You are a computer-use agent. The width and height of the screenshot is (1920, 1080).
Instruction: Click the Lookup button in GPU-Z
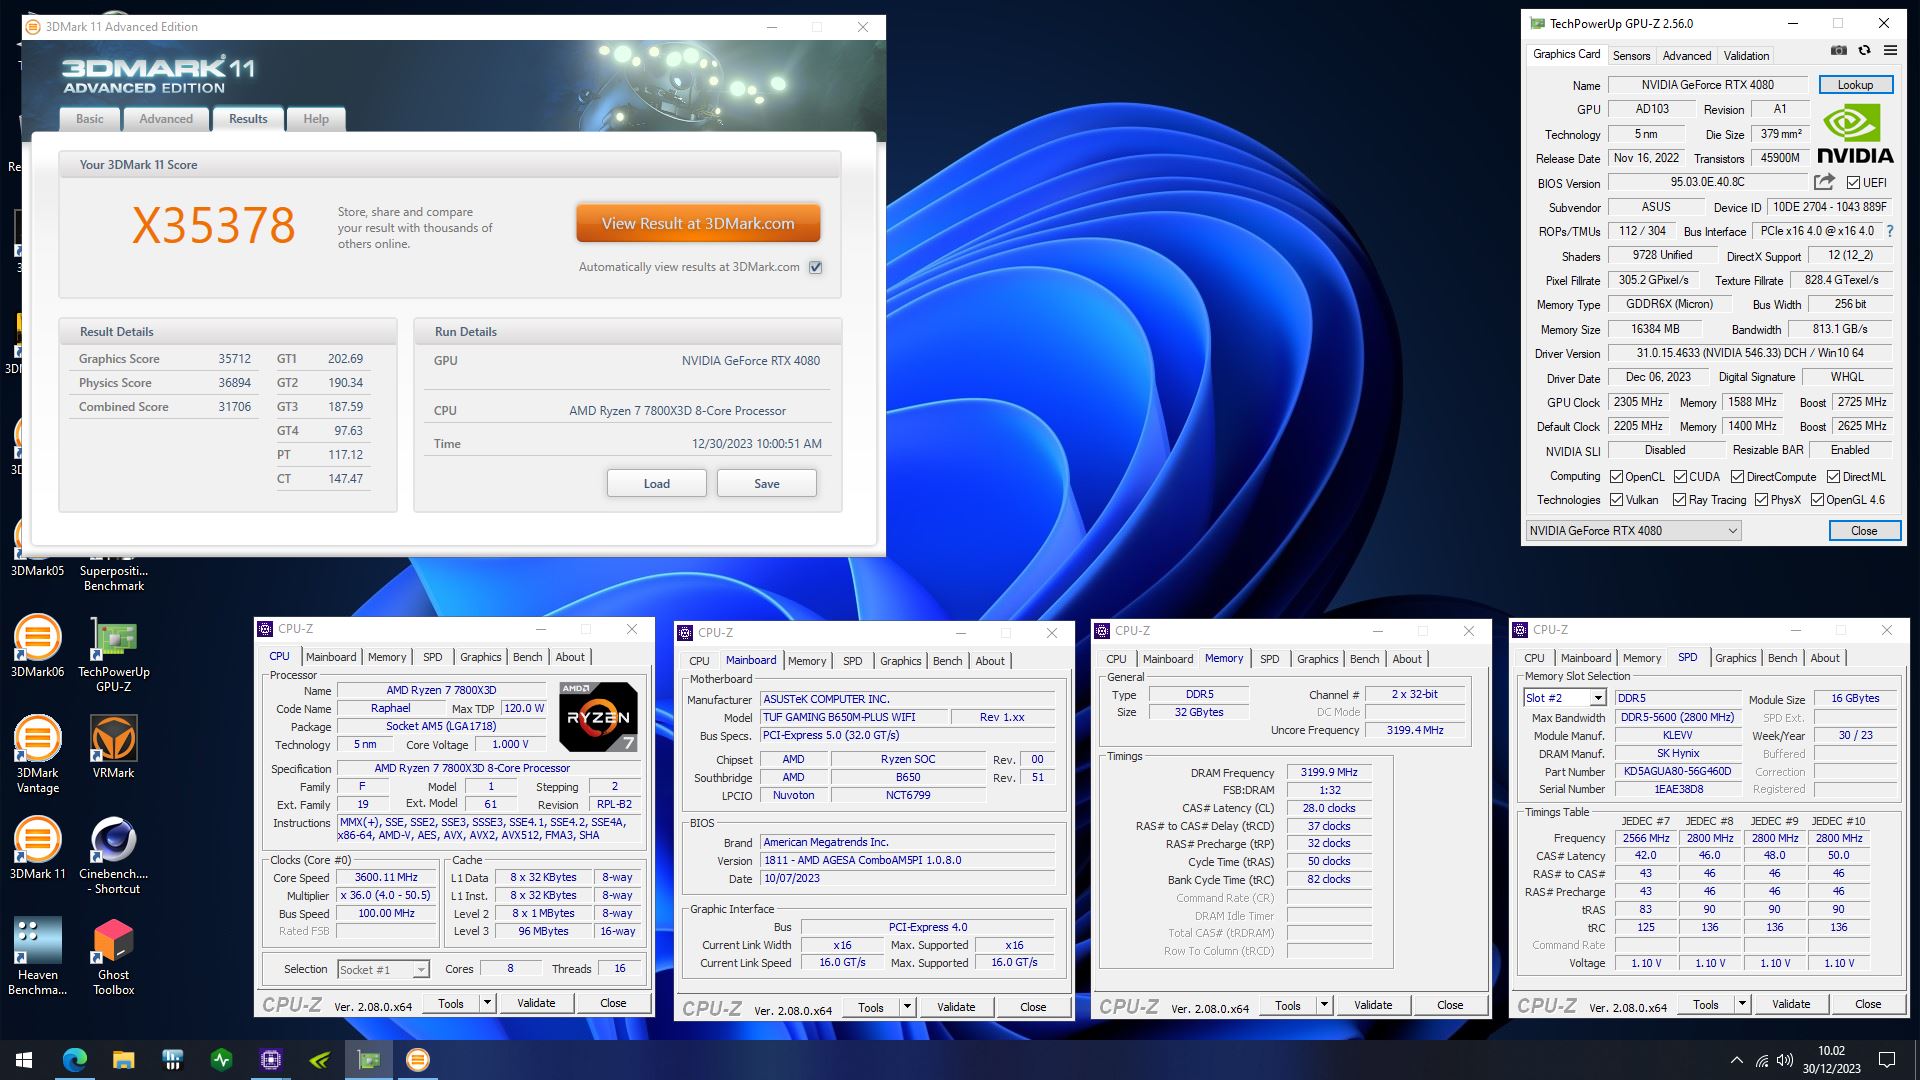click(1856, 85)
